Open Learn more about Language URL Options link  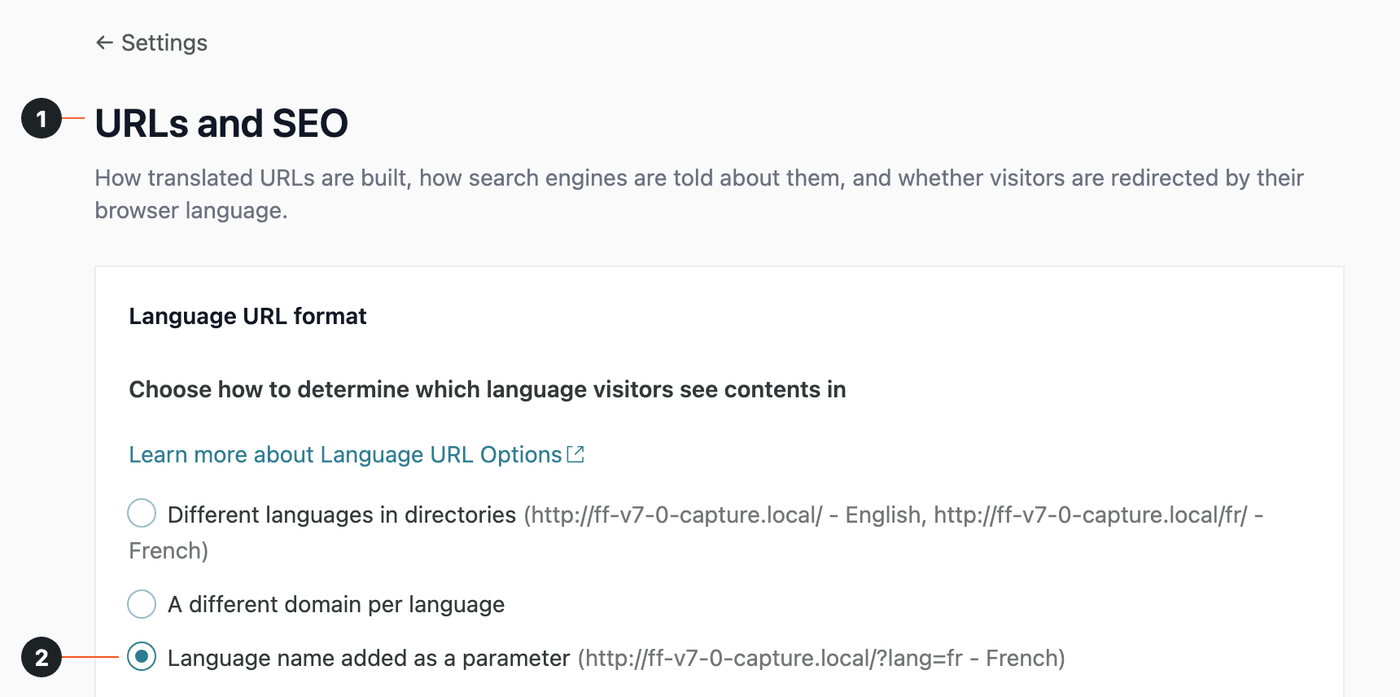(x=356, y=454)
